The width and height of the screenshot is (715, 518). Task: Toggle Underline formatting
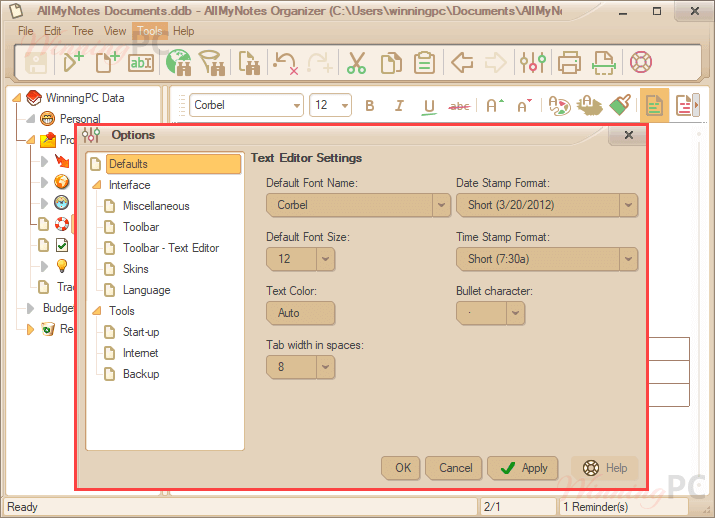tap(429, 107)
